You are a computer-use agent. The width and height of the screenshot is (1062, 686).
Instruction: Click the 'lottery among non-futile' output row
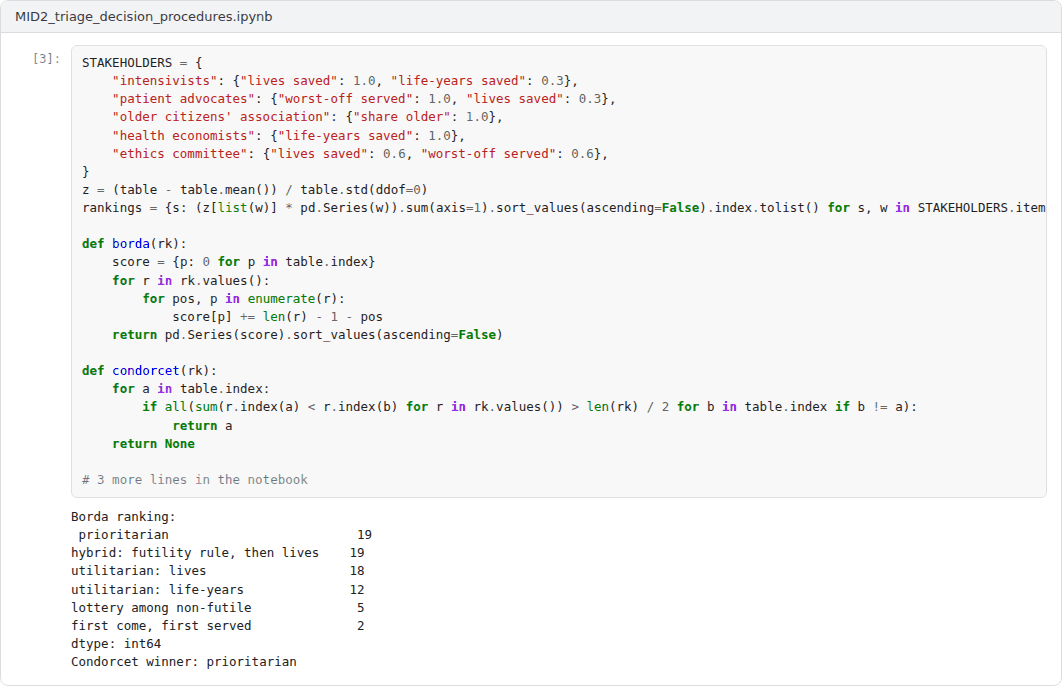[218, 608]
